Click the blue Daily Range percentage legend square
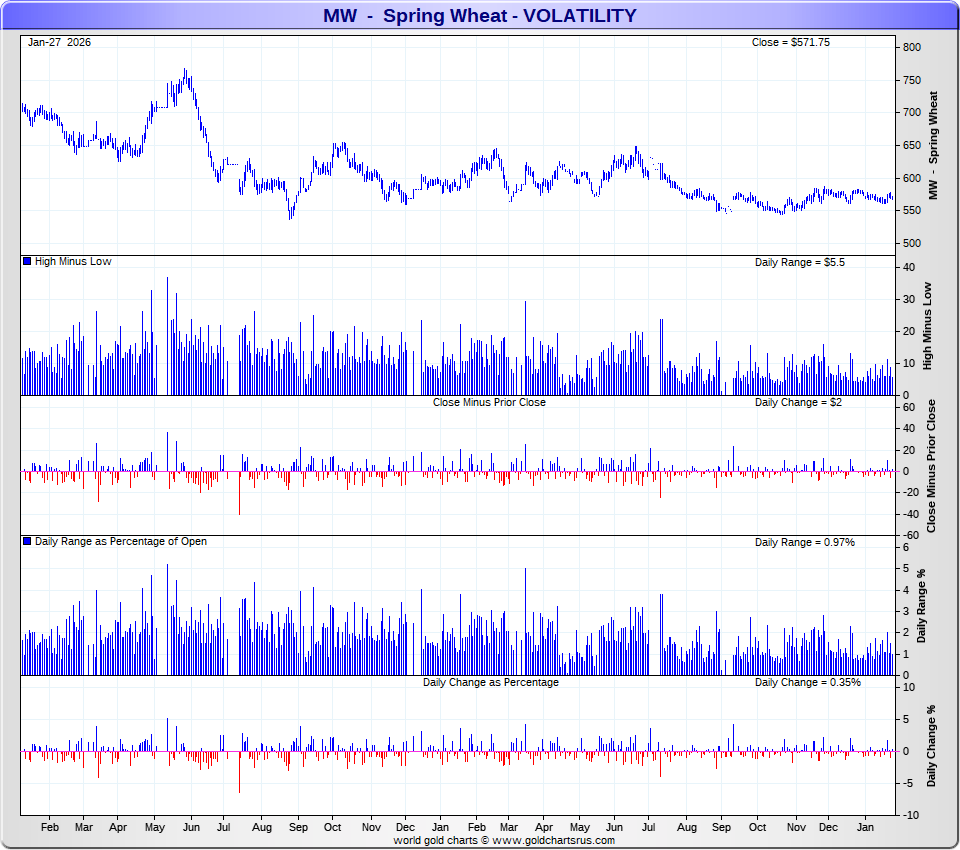Viewport: 960px width, 850px height. (27, 541)
